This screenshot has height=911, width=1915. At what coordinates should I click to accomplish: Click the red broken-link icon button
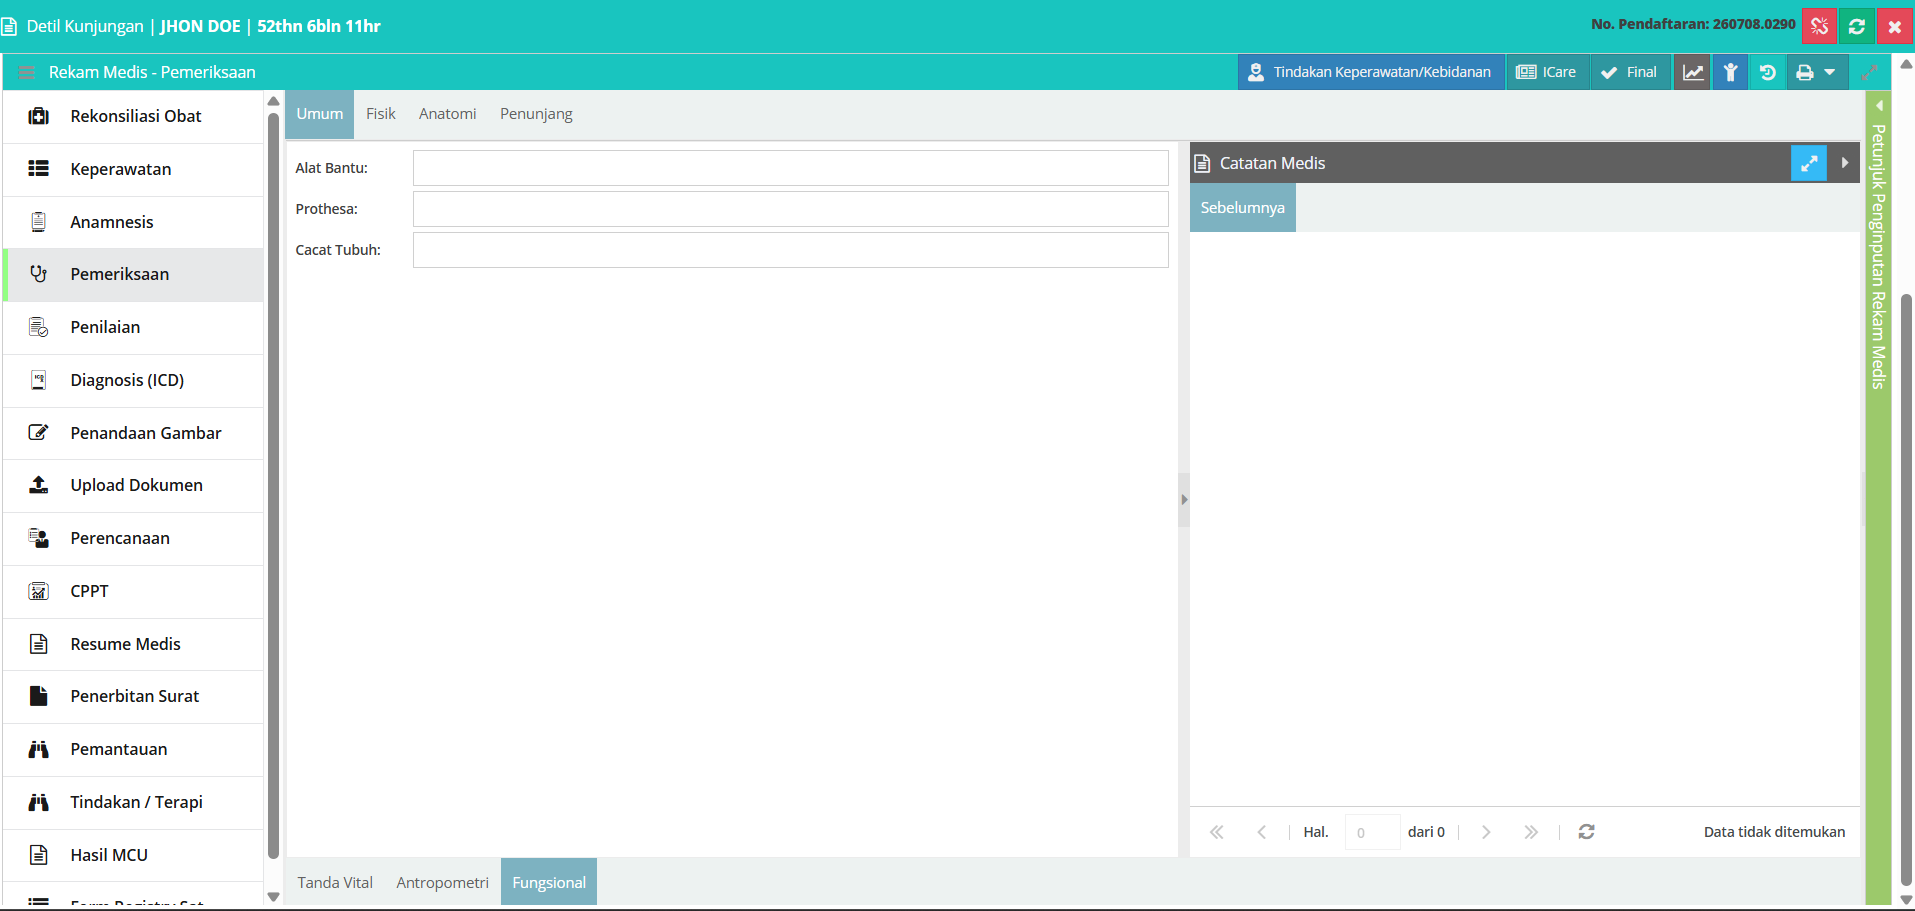point(1819,26)
